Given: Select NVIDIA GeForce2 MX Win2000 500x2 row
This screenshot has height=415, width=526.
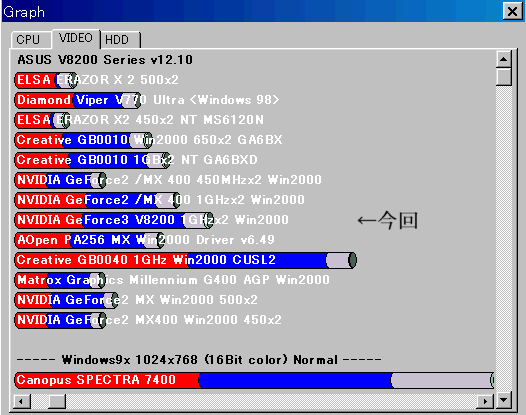Looking at the screenshot, I should 137,300.
